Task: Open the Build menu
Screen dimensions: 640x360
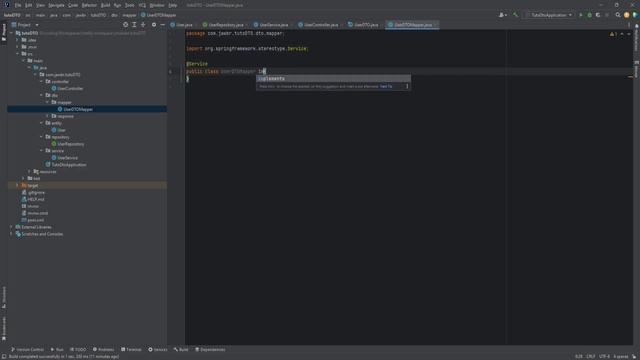Action: (x=105, y=5)
